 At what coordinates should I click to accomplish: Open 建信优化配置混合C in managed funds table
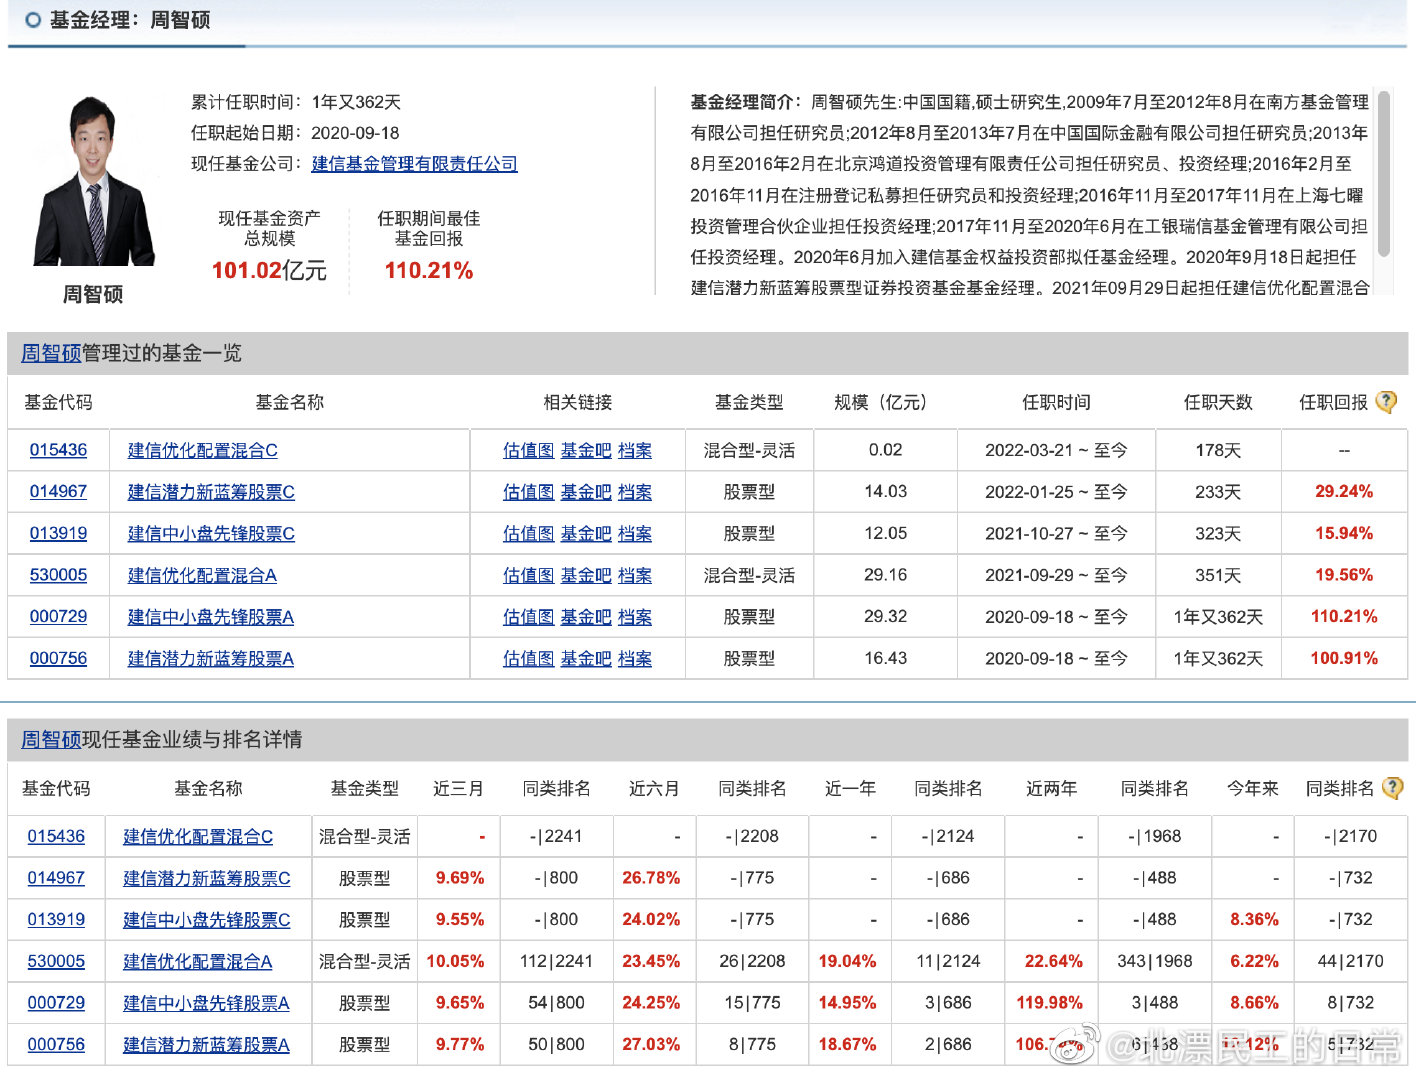pyautogui.click(x=203, y=450)
